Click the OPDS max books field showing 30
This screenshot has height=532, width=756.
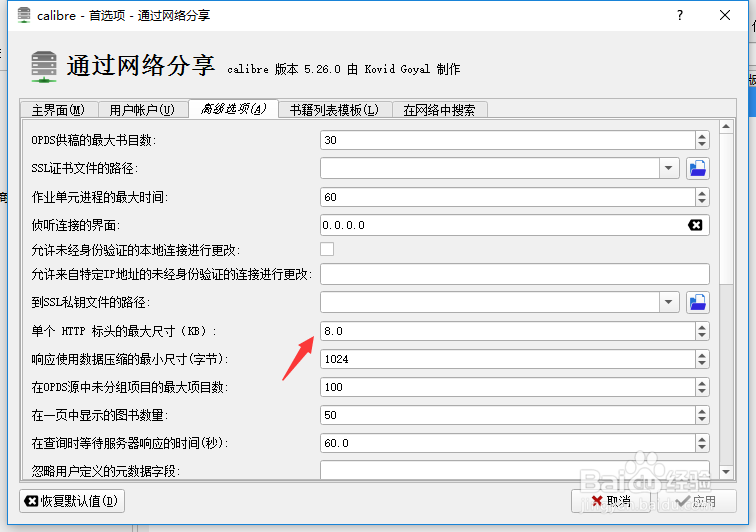507,140
